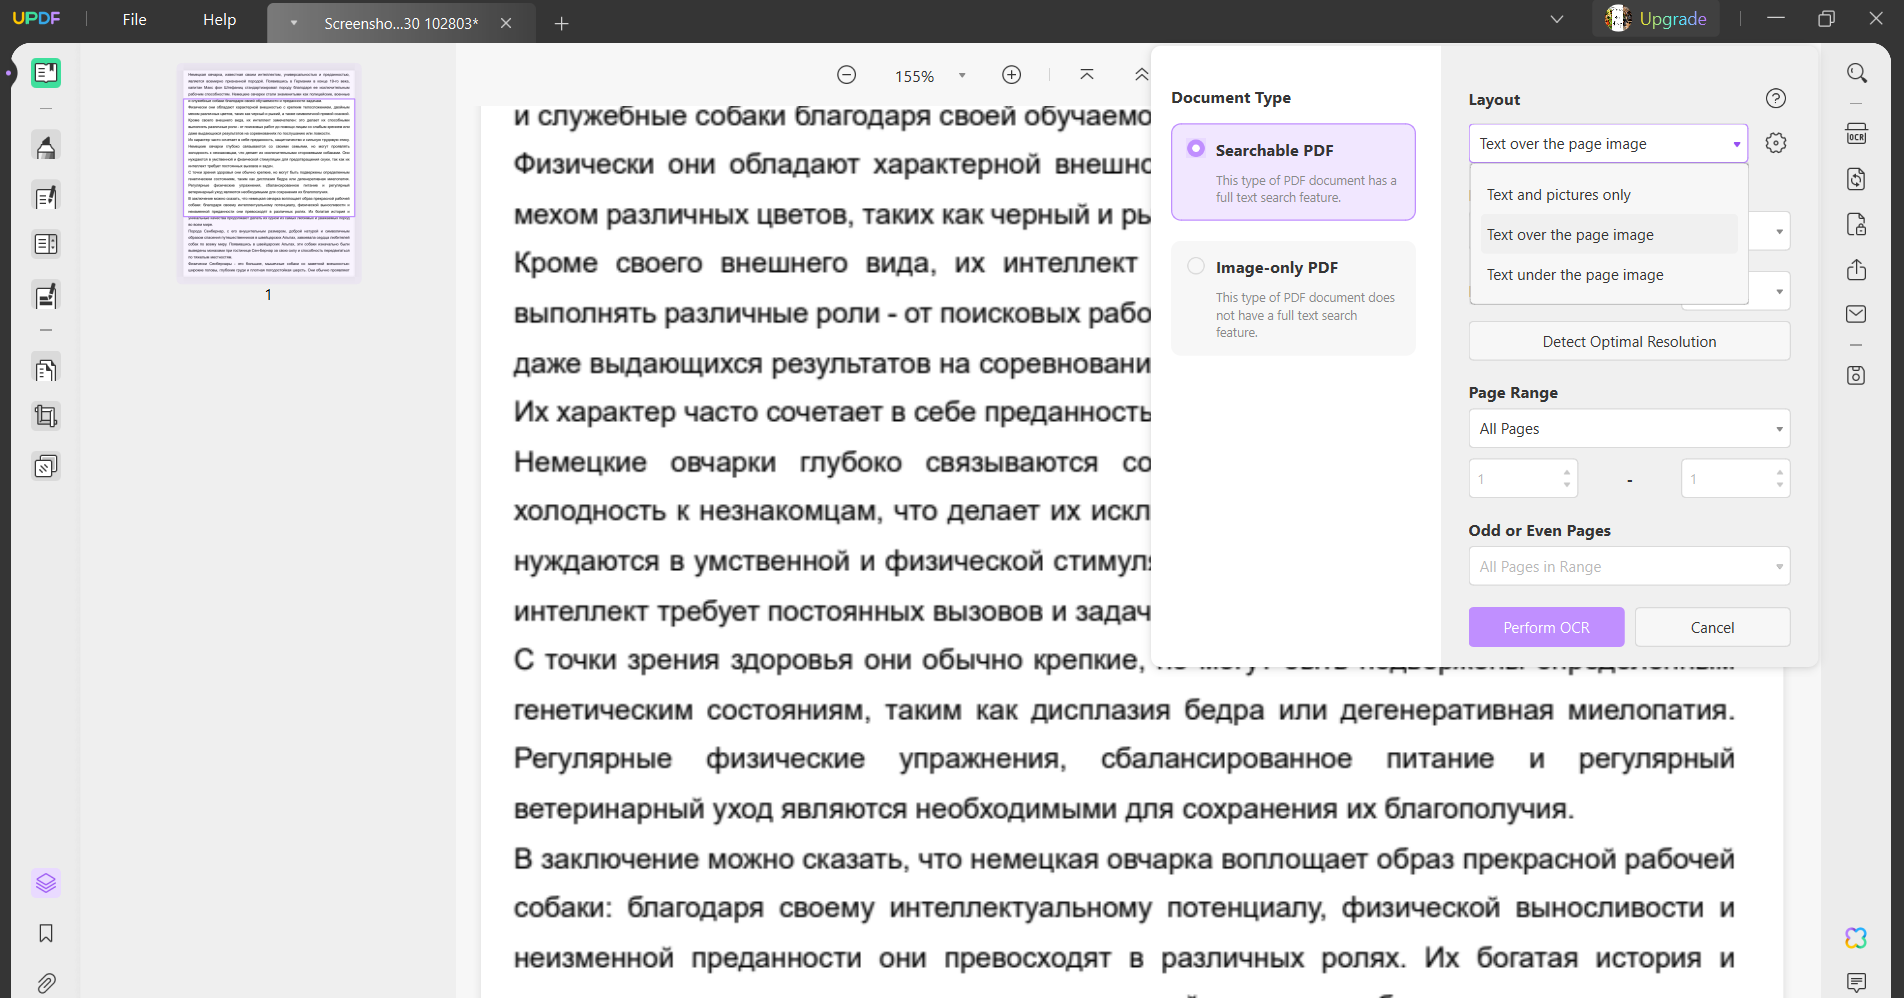Image resolution: width=1904 pixels, height=998 pixels.
Task: Click the Layout help question mark
Action: [x=1776, y=98]
